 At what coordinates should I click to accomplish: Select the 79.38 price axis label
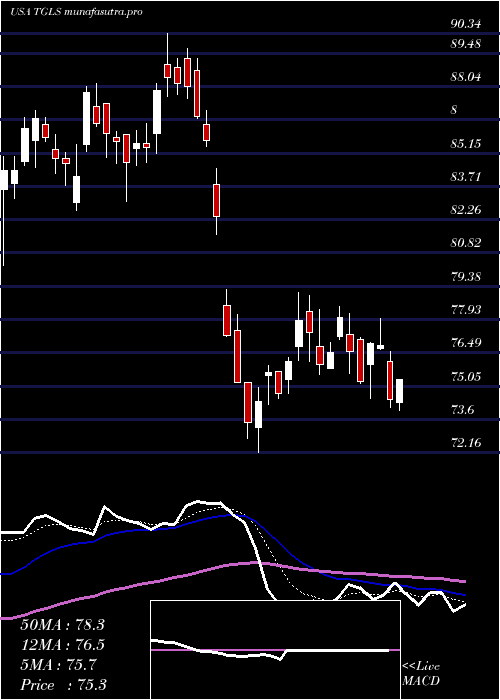pyautogui.click(x=466, y=276)
